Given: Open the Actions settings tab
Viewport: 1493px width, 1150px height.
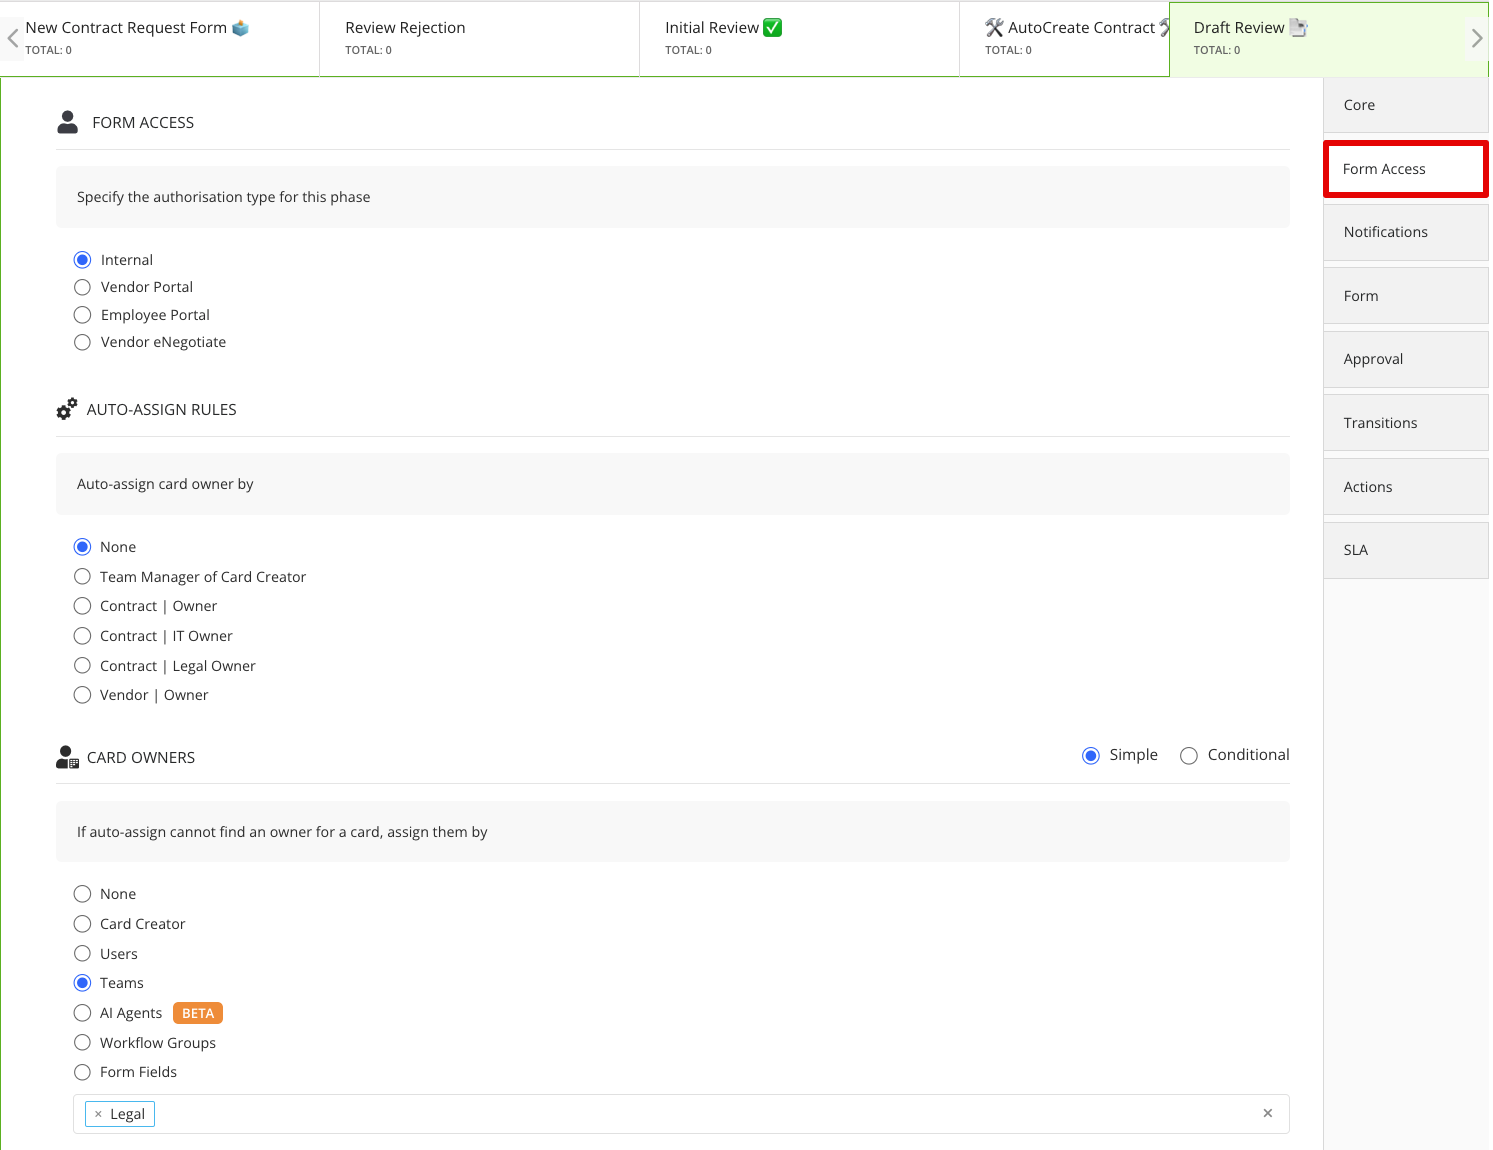Looking at the screenshot, I should click(x=1406, y=487).
